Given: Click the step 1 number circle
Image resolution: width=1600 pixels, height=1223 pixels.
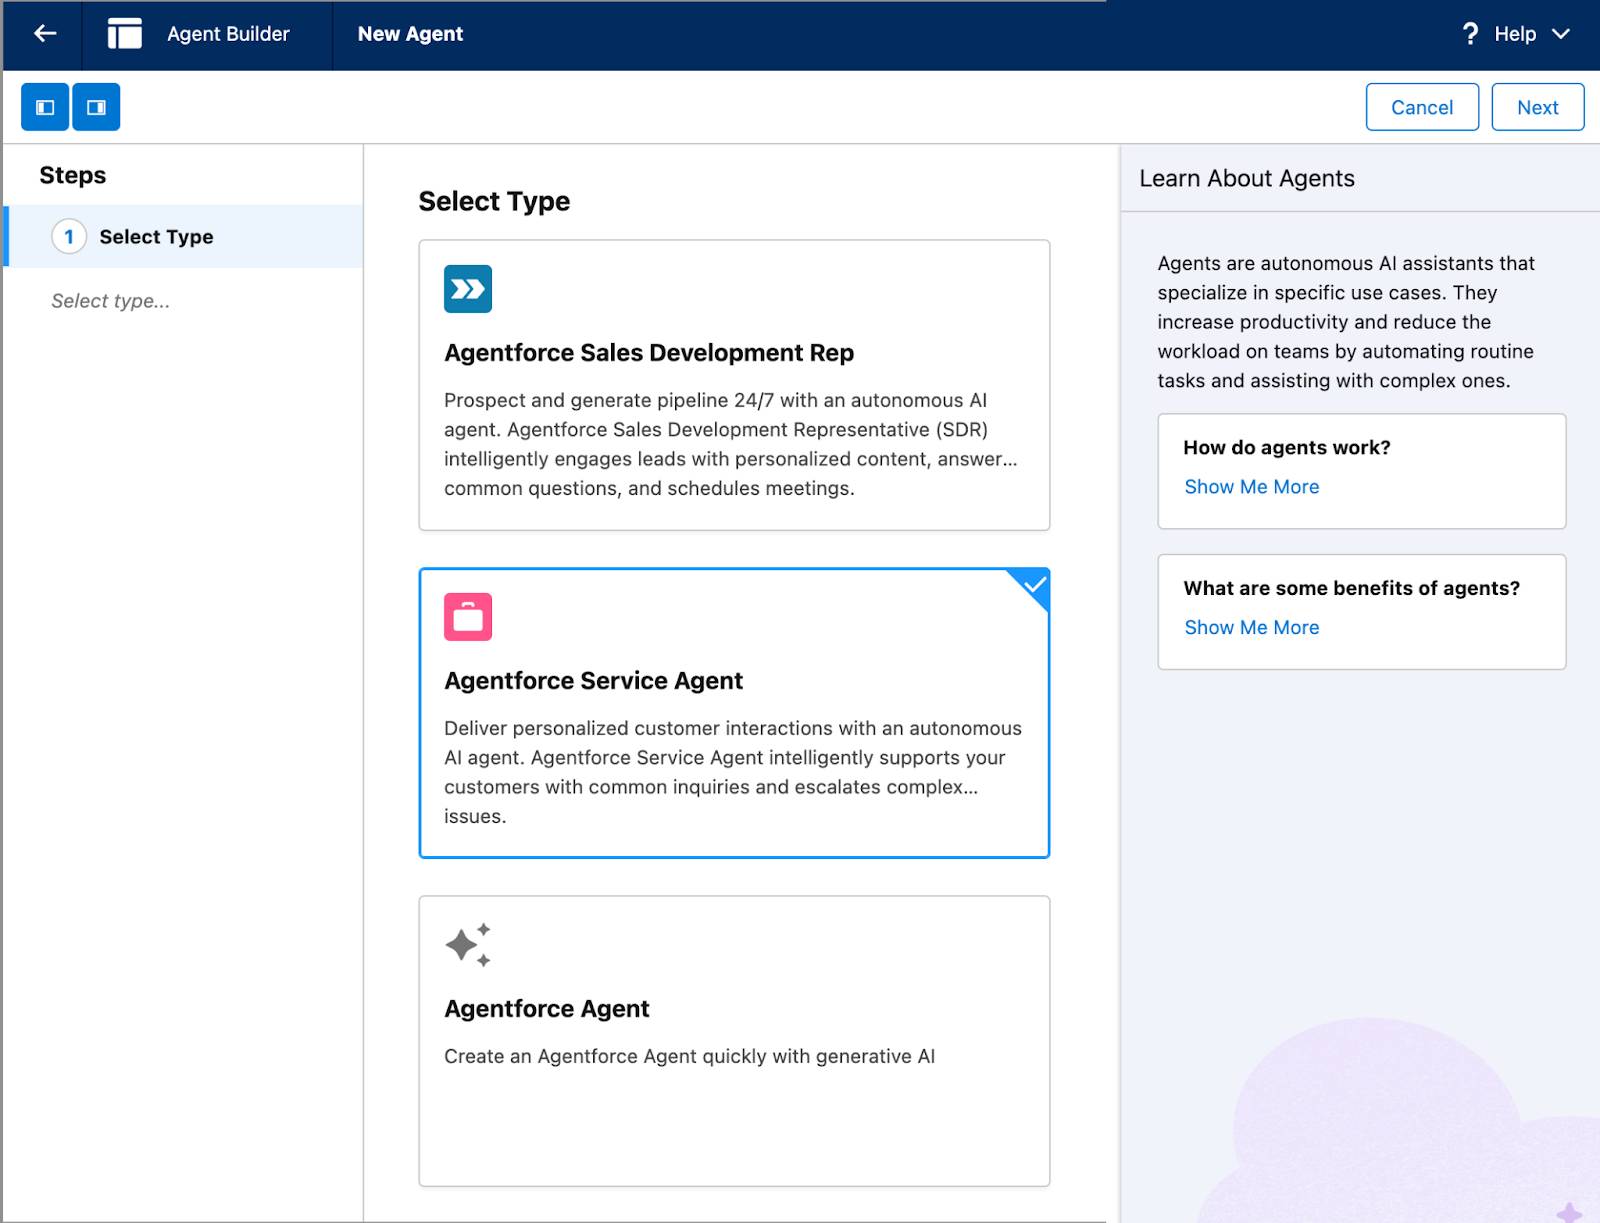Looking at the screenshot, I should click(x=69, y=237).
